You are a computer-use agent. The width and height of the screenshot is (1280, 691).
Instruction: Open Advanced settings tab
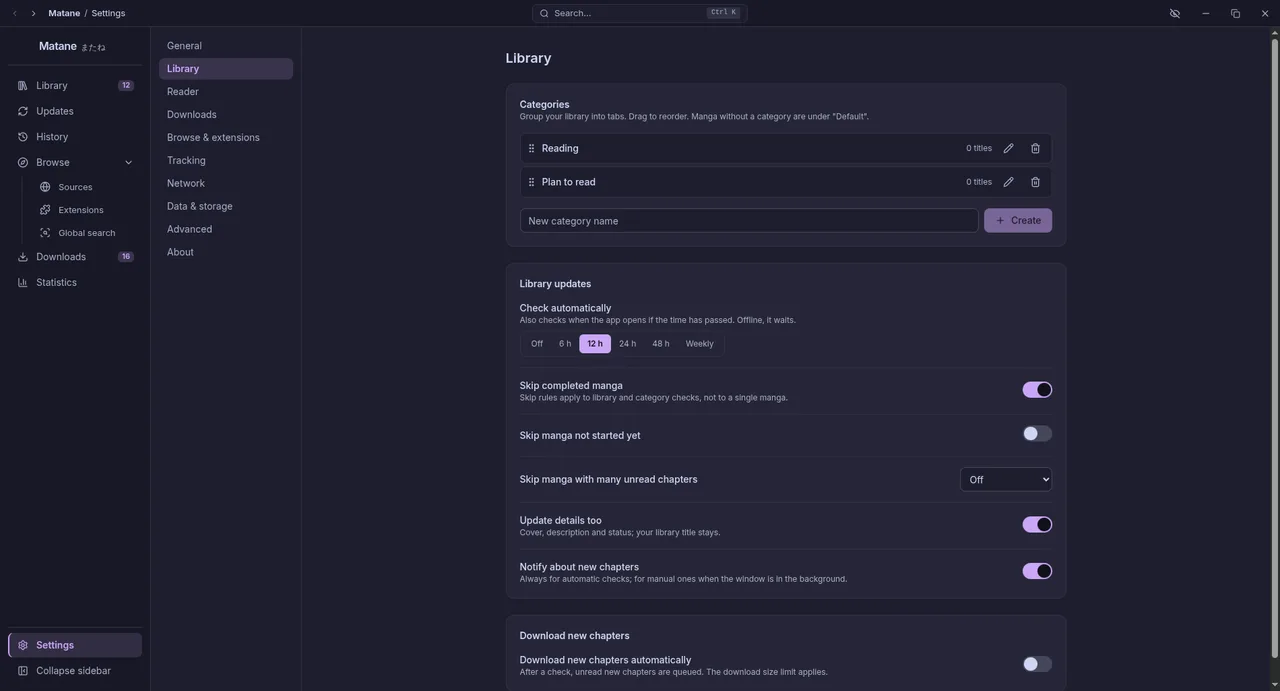(226, 230)
